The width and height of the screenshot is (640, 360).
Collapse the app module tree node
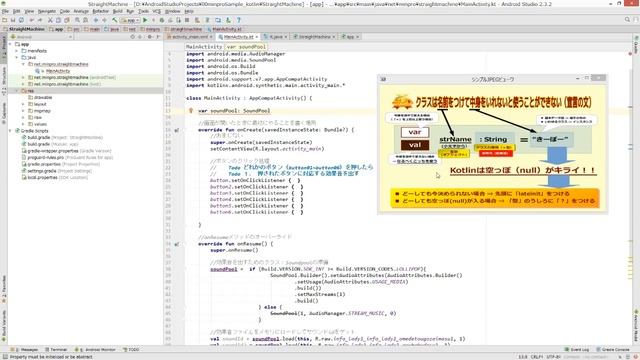click(11, 44)
